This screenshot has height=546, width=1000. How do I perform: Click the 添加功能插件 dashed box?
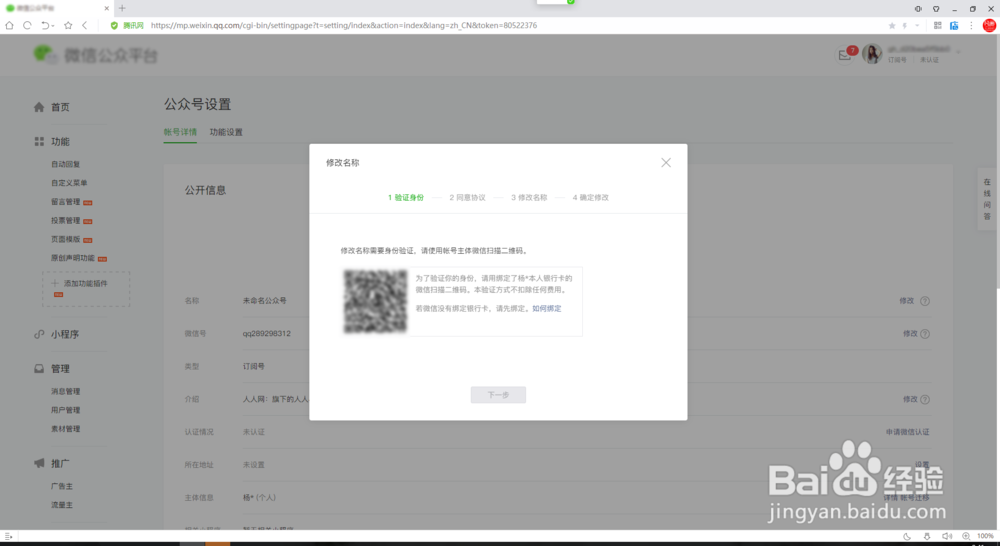86,289
